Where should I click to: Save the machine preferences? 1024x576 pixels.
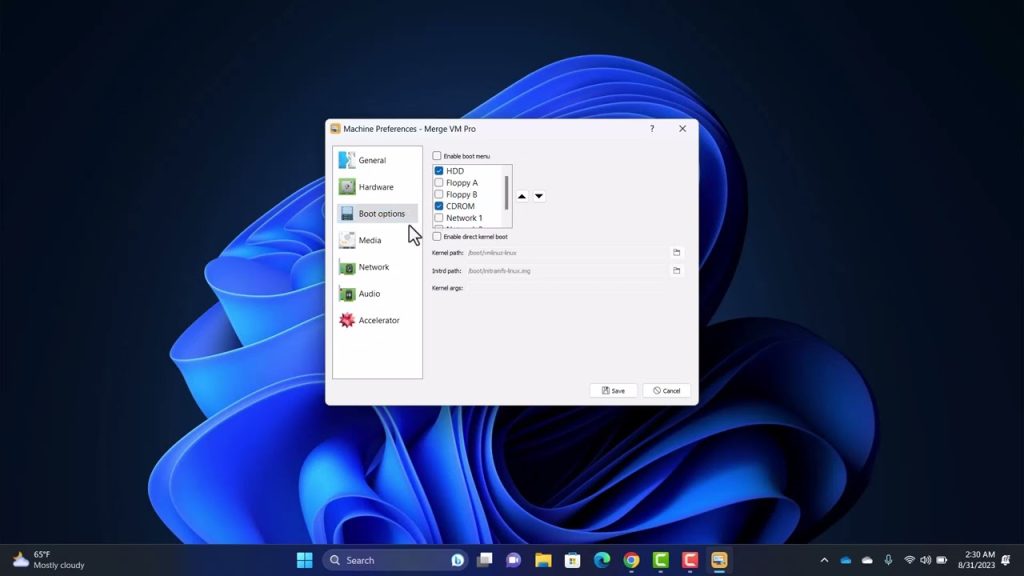click(613, 390)
